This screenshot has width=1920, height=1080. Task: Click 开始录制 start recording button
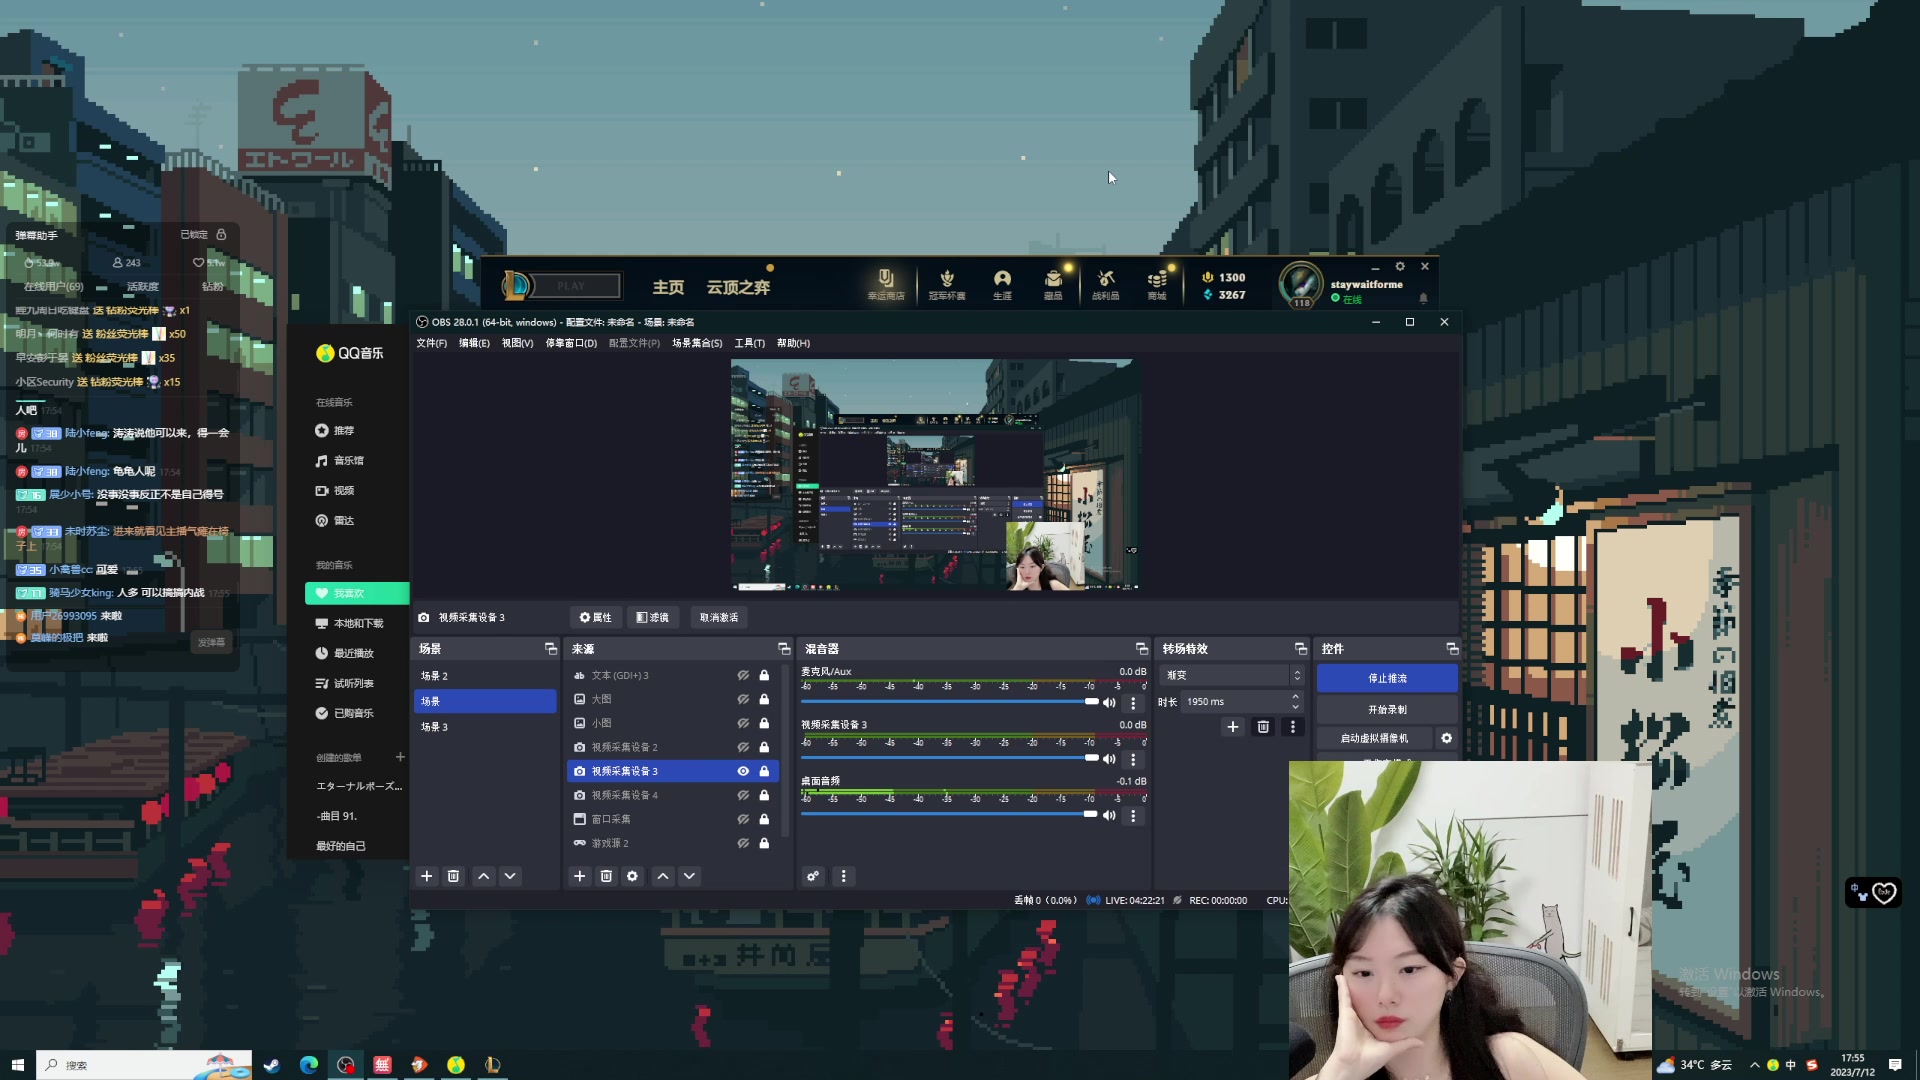pos(1387,709)
